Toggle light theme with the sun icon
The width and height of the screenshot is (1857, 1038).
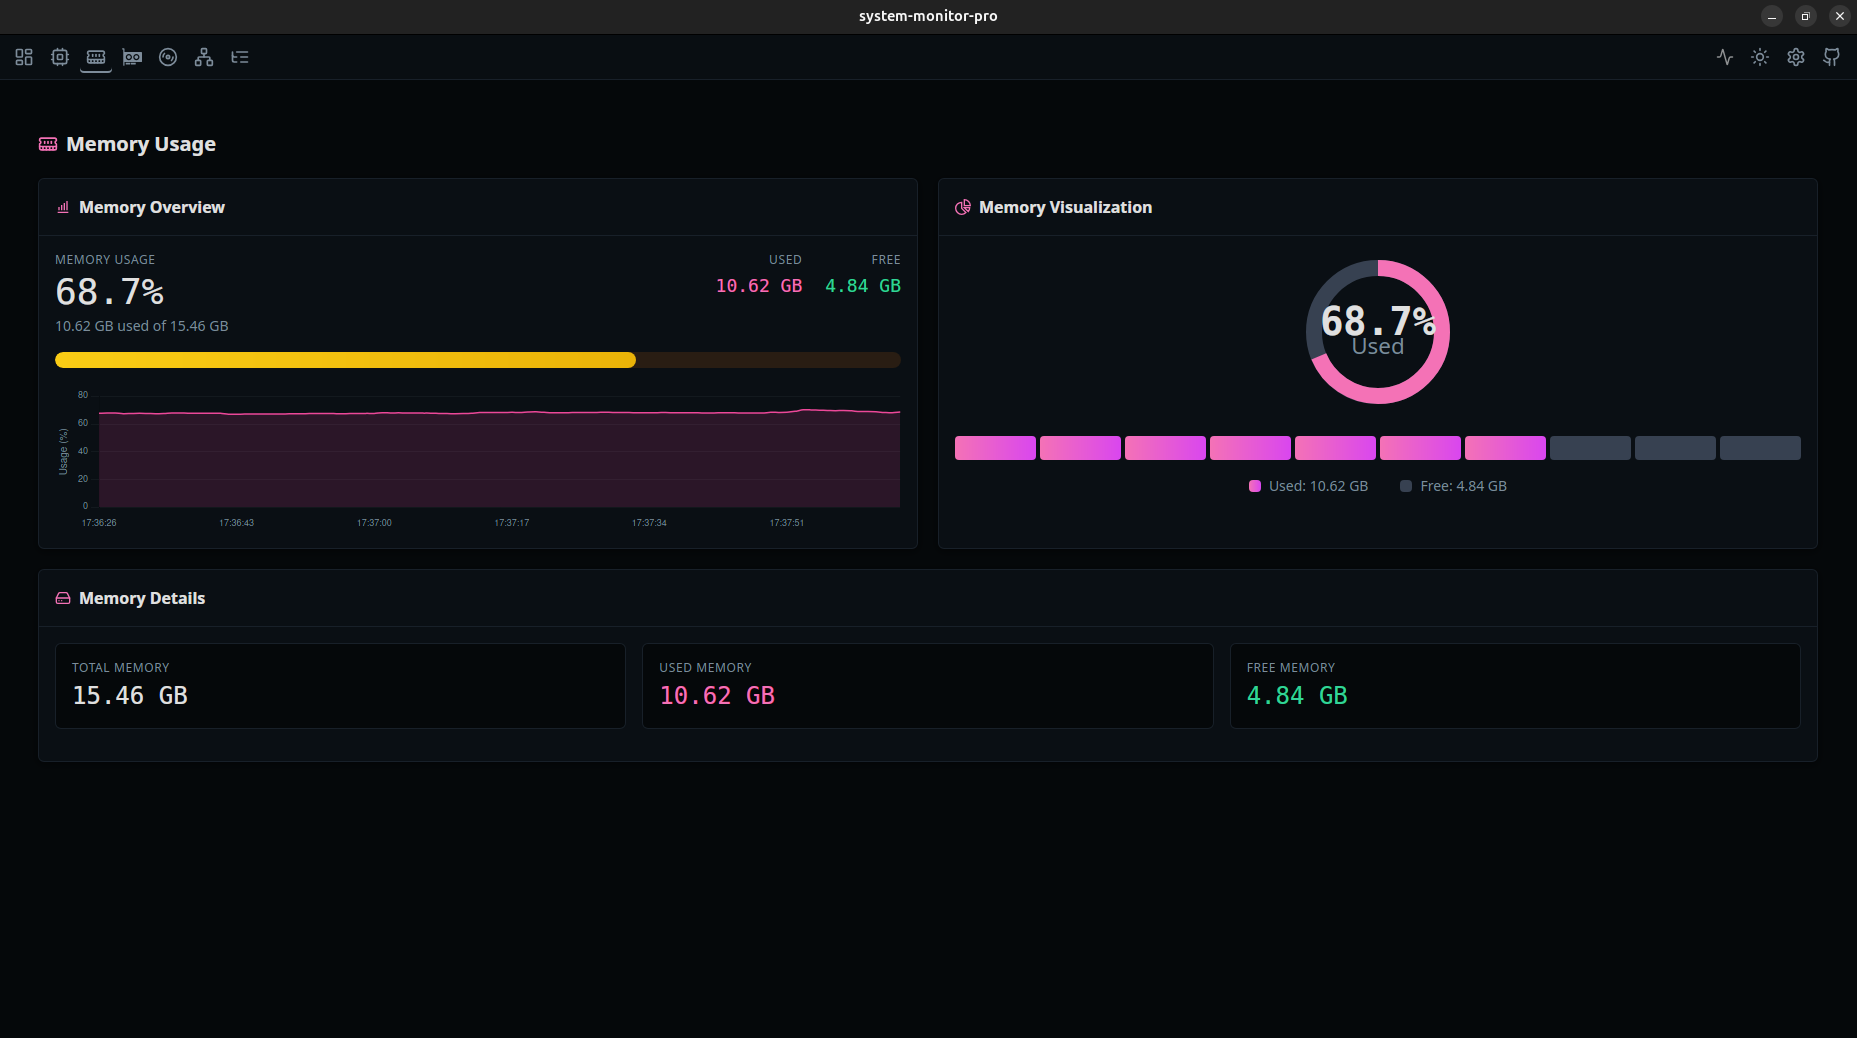tap(1759, 57)
